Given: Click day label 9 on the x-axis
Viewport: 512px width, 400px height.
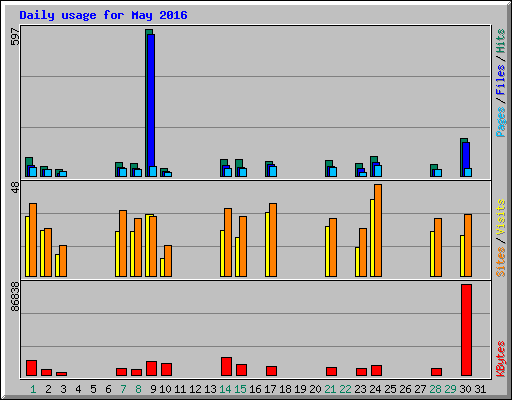Looking at the screenshot, I should click(153, 389).
